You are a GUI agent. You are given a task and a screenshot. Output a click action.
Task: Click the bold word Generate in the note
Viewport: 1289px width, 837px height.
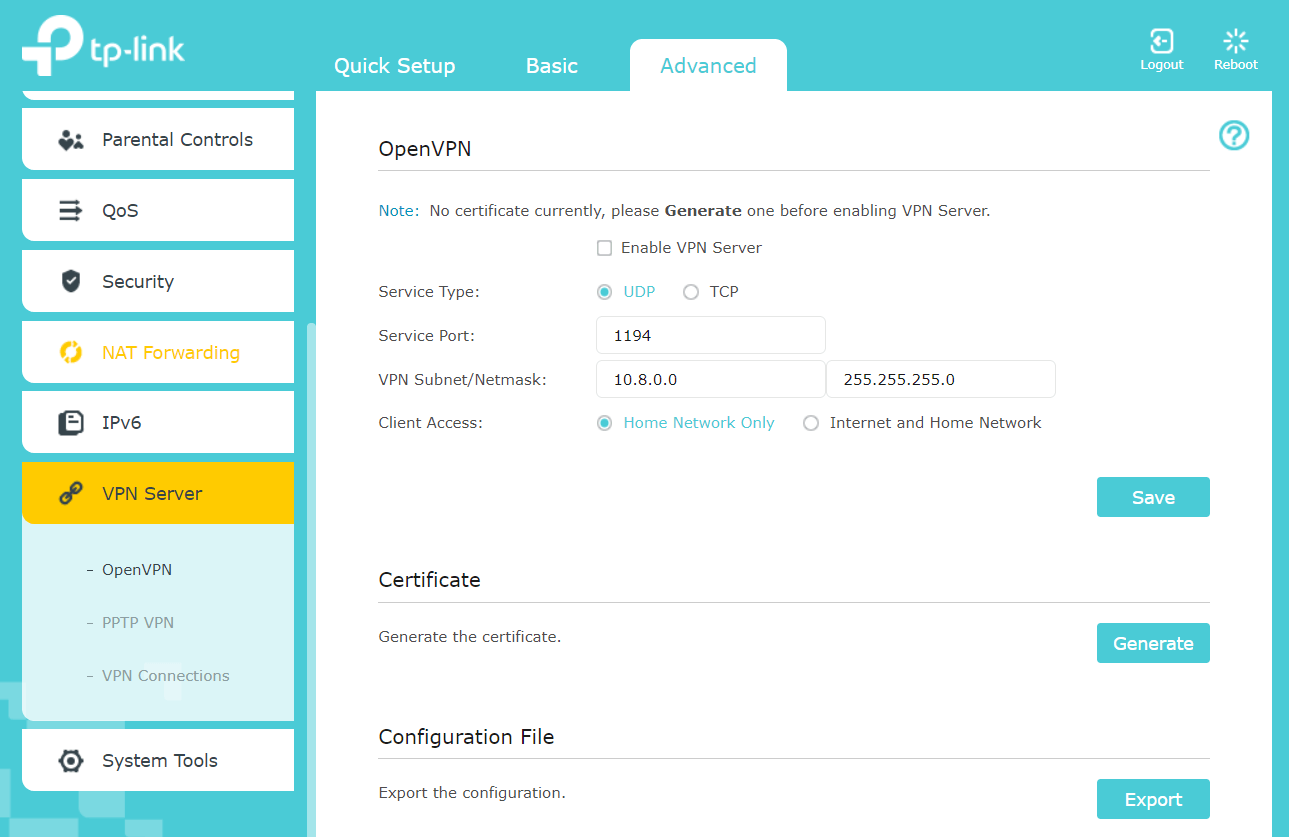click(703, 211)
